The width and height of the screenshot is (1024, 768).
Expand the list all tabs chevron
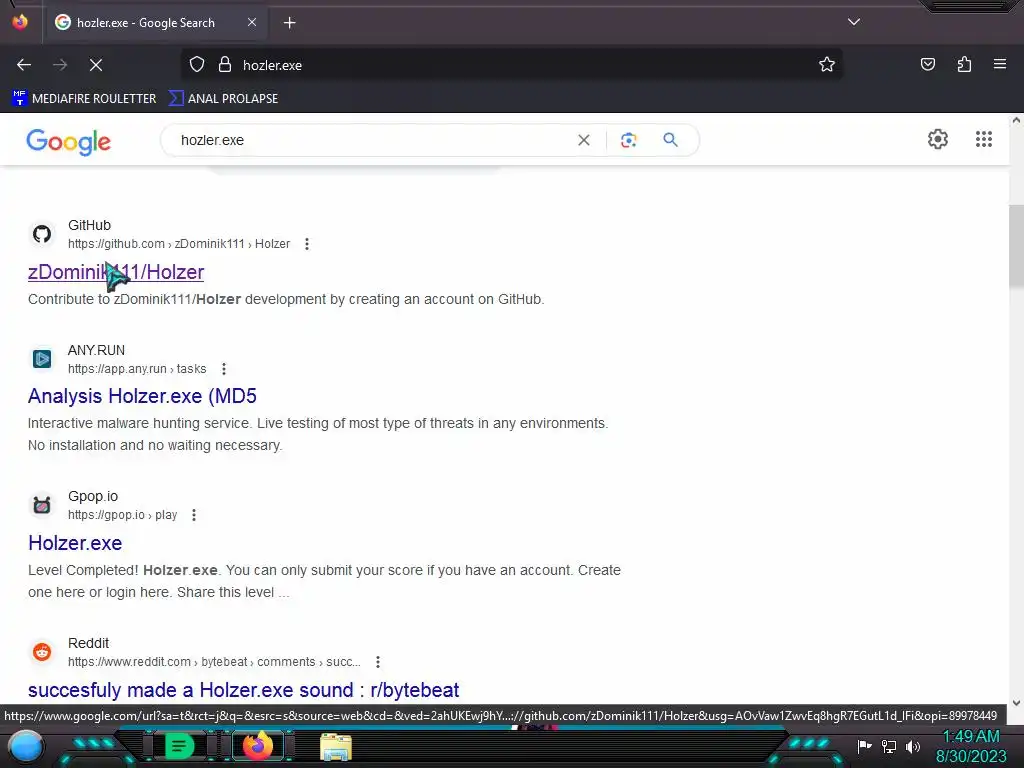coord(854,22)
